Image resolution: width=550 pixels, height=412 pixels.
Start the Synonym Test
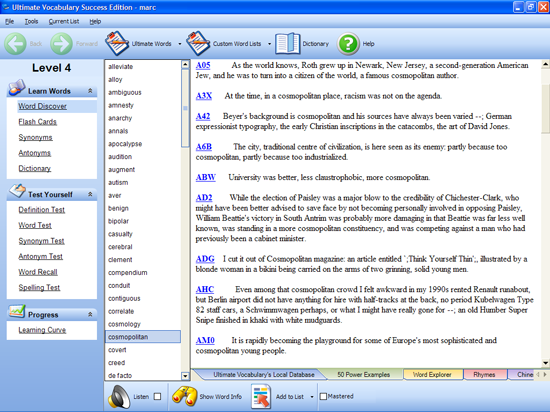point(41,241)
